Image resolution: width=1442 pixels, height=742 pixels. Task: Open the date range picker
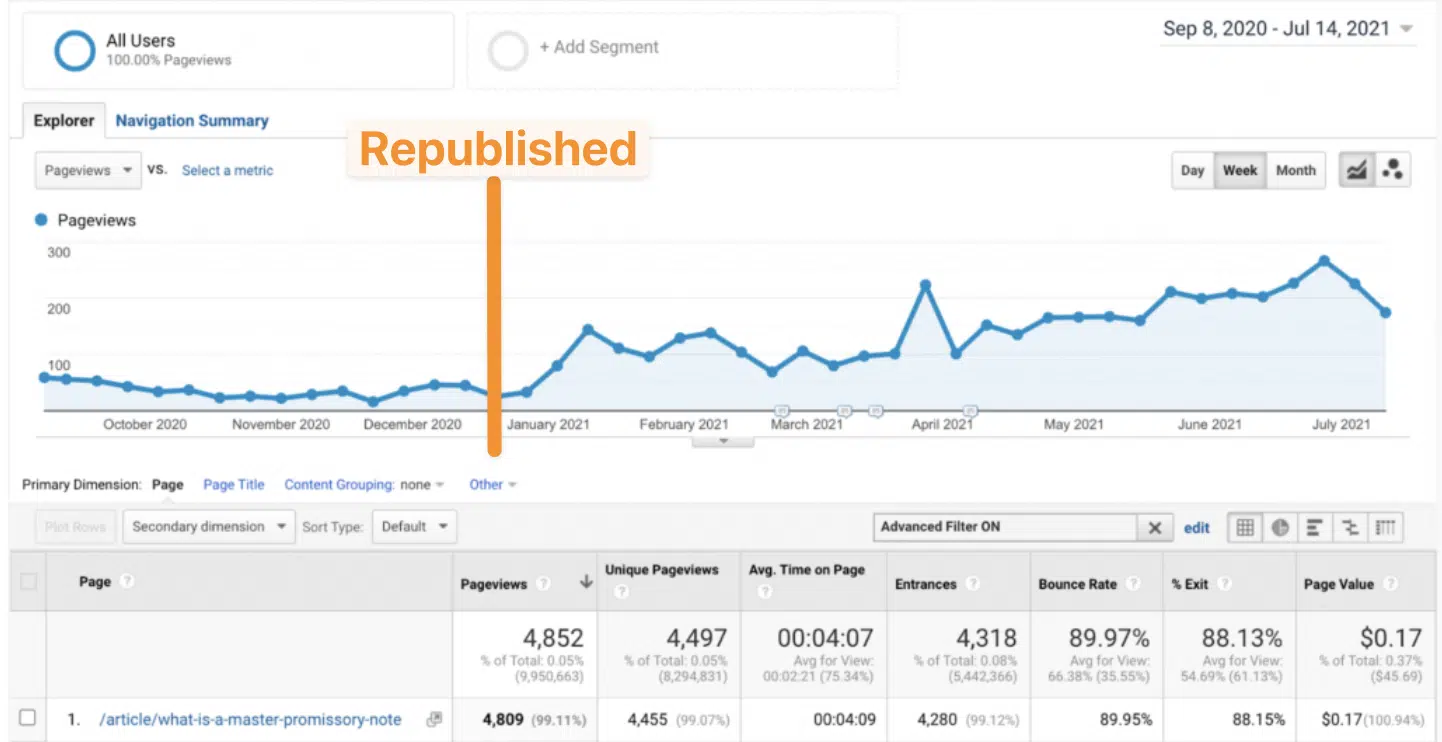1288,29
